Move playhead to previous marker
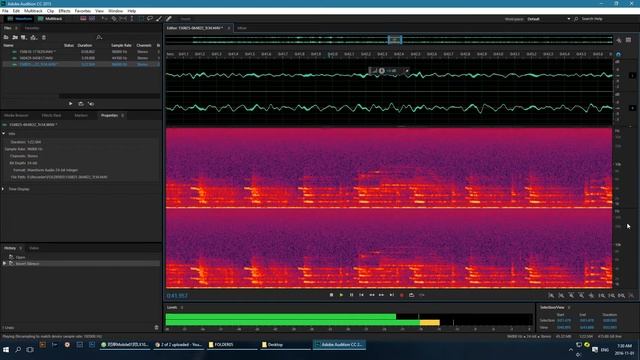 point(361,295)
